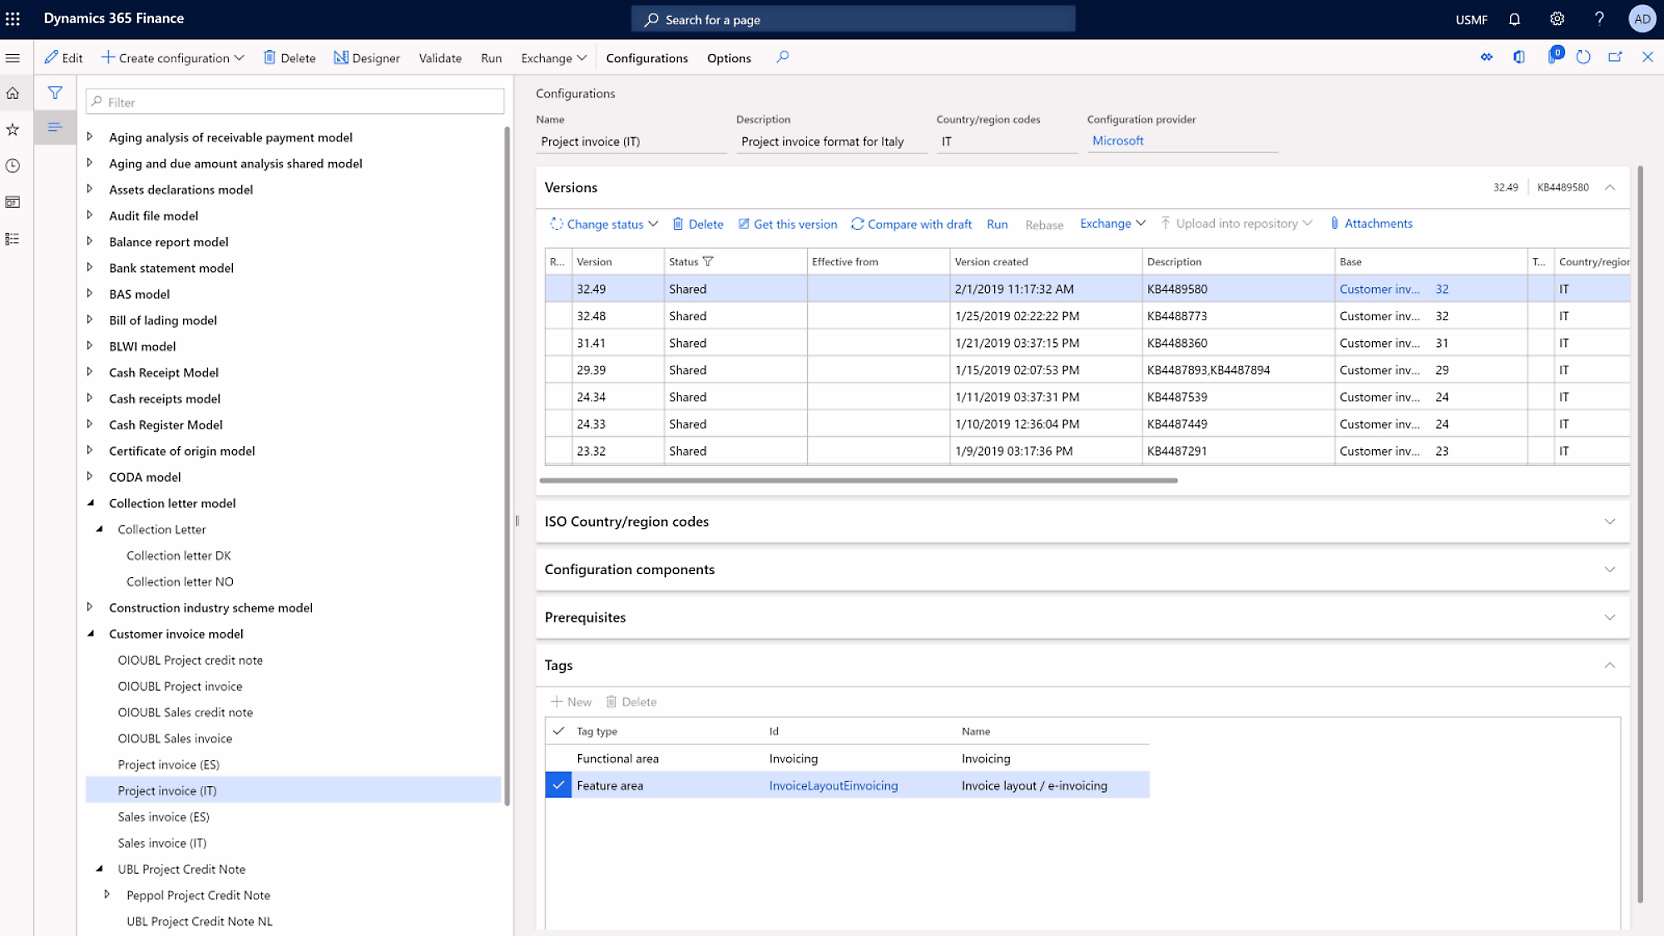Viewport: 1664px width, 936px height.
Task: Click the Designer button
Action: point(366,58)
